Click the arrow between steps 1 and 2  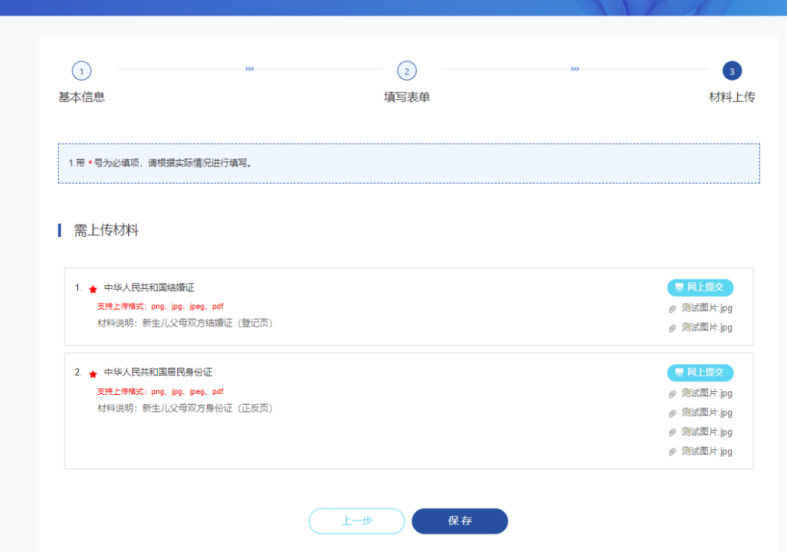249,69
